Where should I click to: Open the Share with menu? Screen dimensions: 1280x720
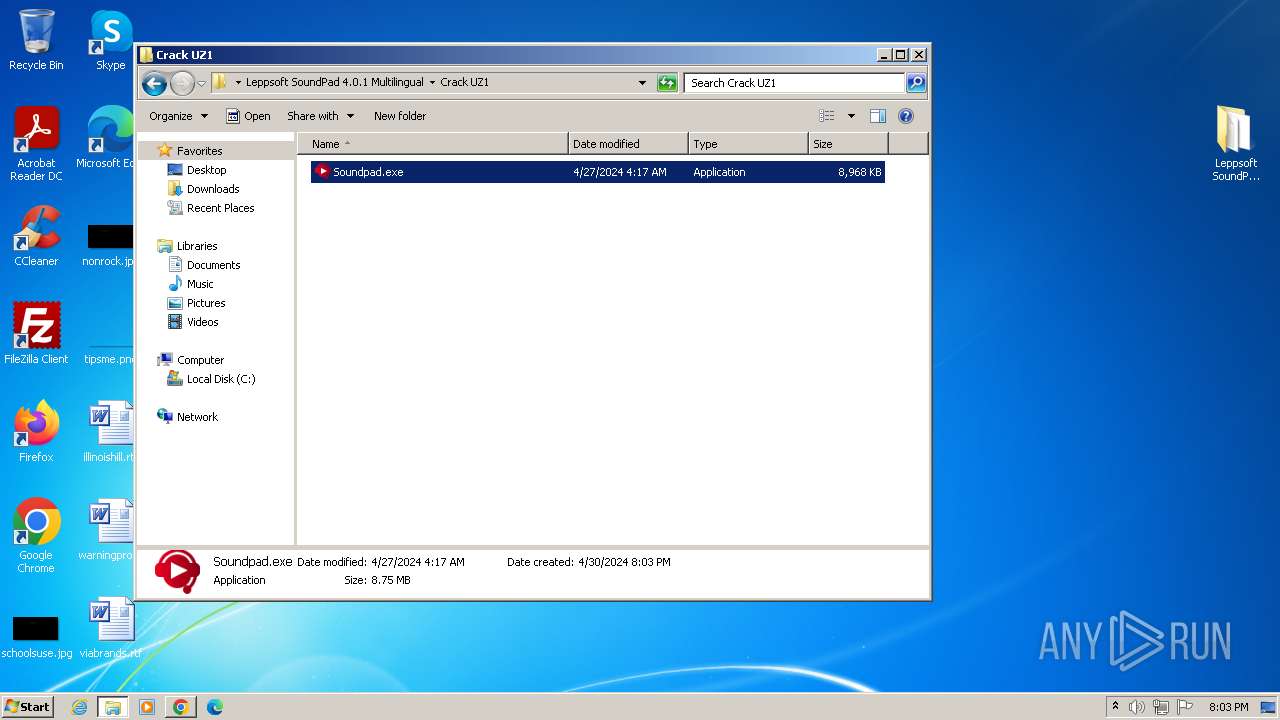(x=320, y=116)
